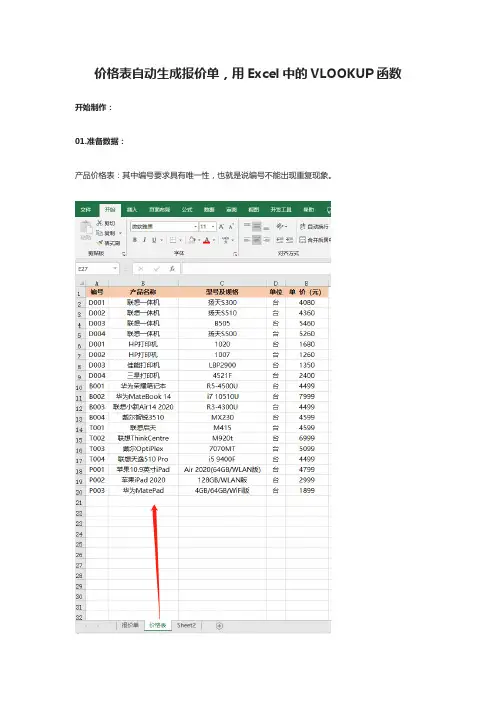Click the align left icon
This screenshot has width=496, height=702.
pyautogui.click(x=247, y=240)
